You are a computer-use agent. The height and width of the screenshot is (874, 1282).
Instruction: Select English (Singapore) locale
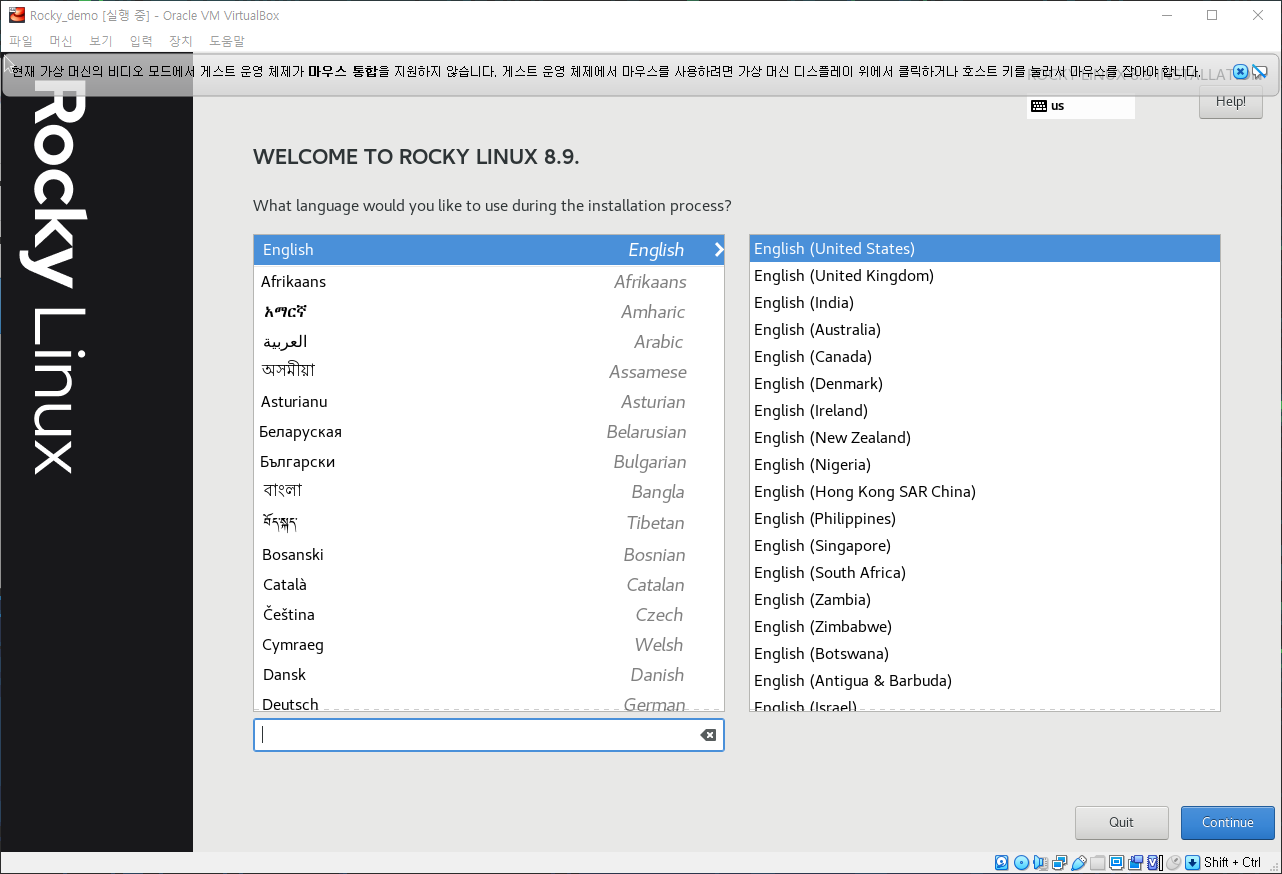point(985,546)
